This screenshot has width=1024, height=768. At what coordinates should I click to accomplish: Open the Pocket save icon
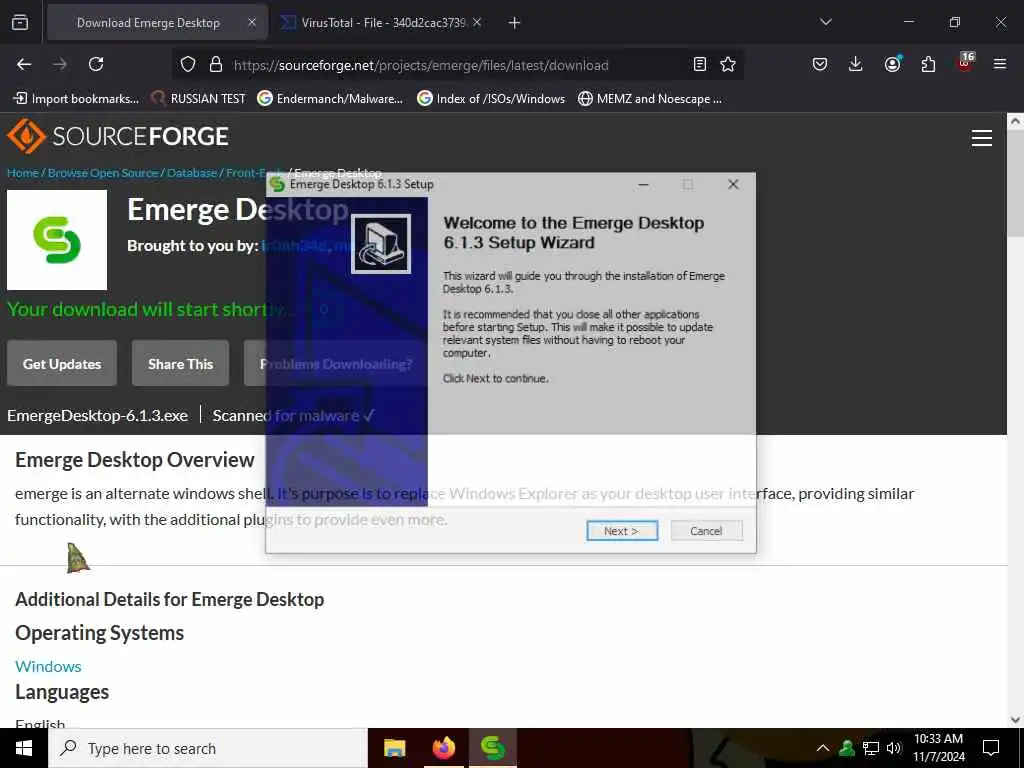click(820, 64)
